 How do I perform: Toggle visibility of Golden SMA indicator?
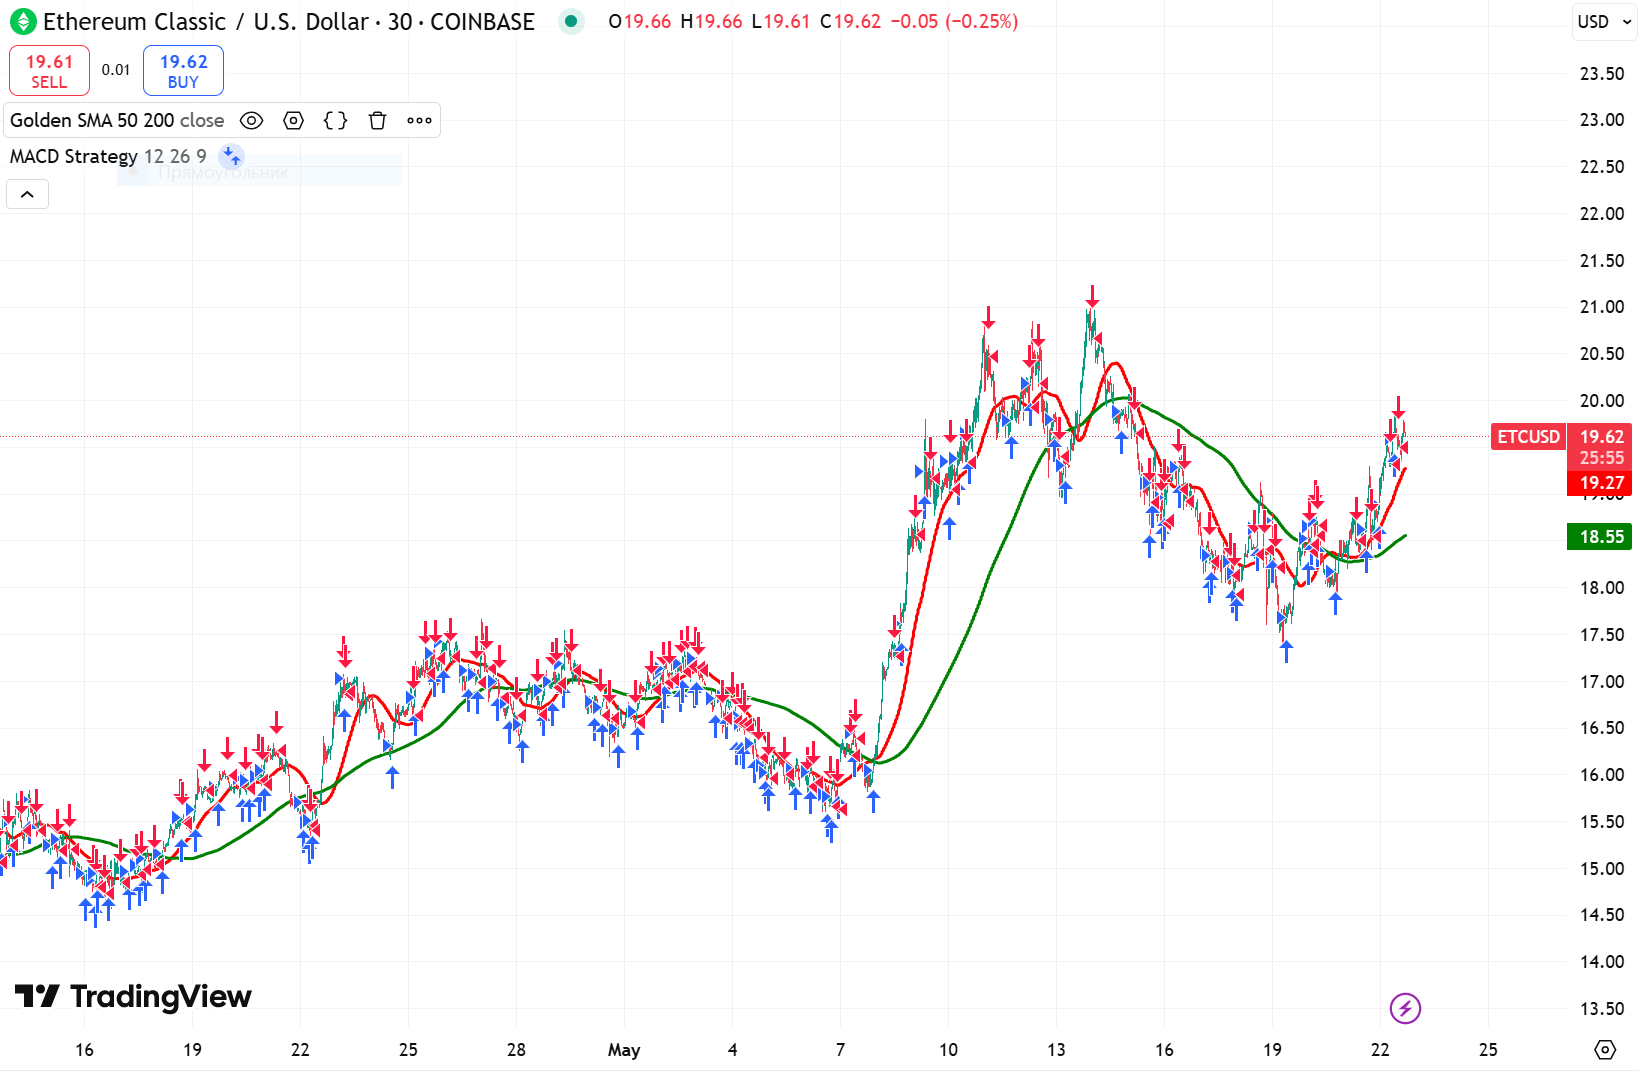coord(252,121)
